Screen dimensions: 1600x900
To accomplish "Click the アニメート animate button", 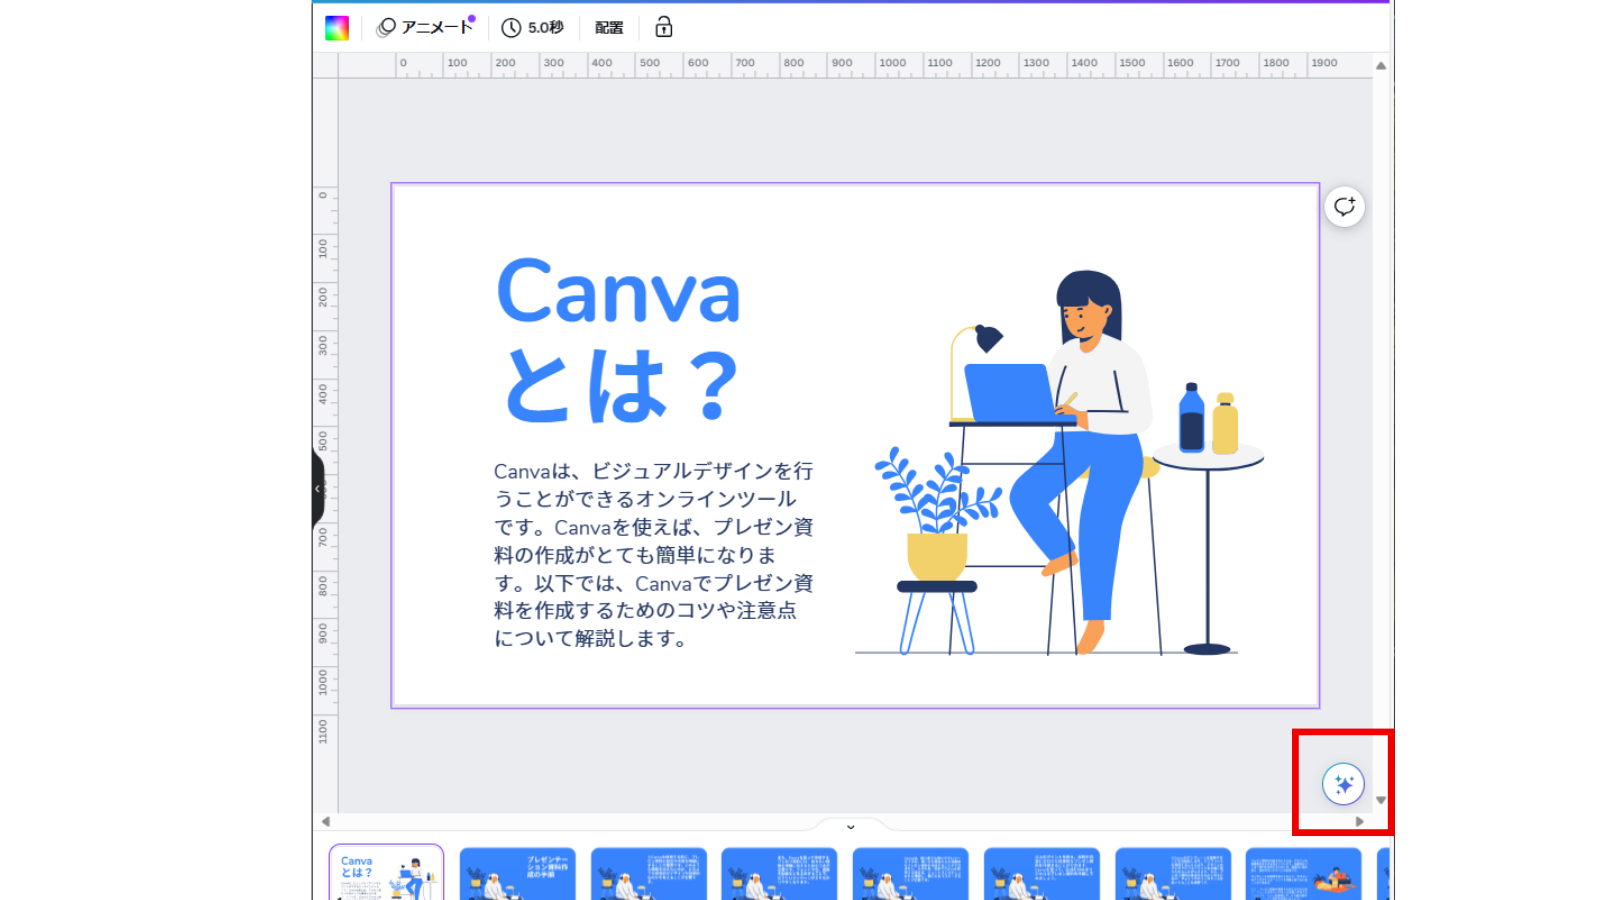I will (x=425, y=28).
